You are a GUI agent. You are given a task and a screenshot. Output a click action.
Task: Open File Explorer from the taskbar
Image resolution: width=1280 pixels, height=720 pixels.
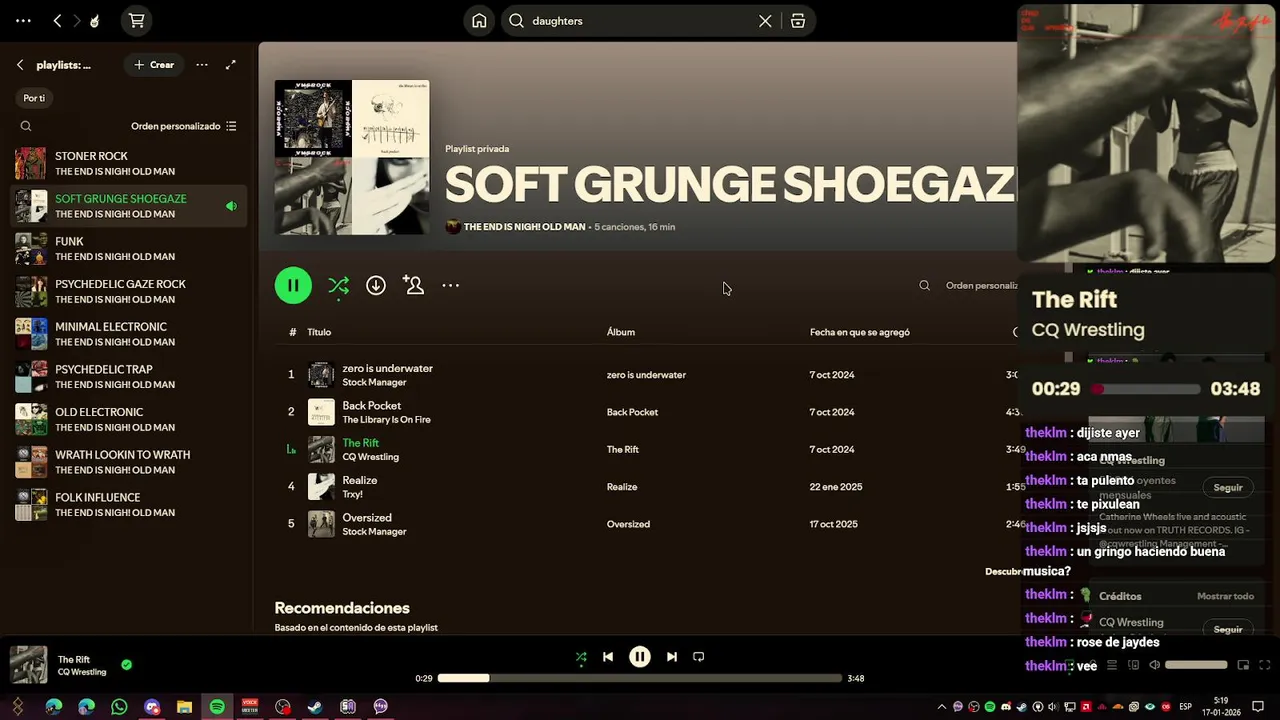point(184,707)
